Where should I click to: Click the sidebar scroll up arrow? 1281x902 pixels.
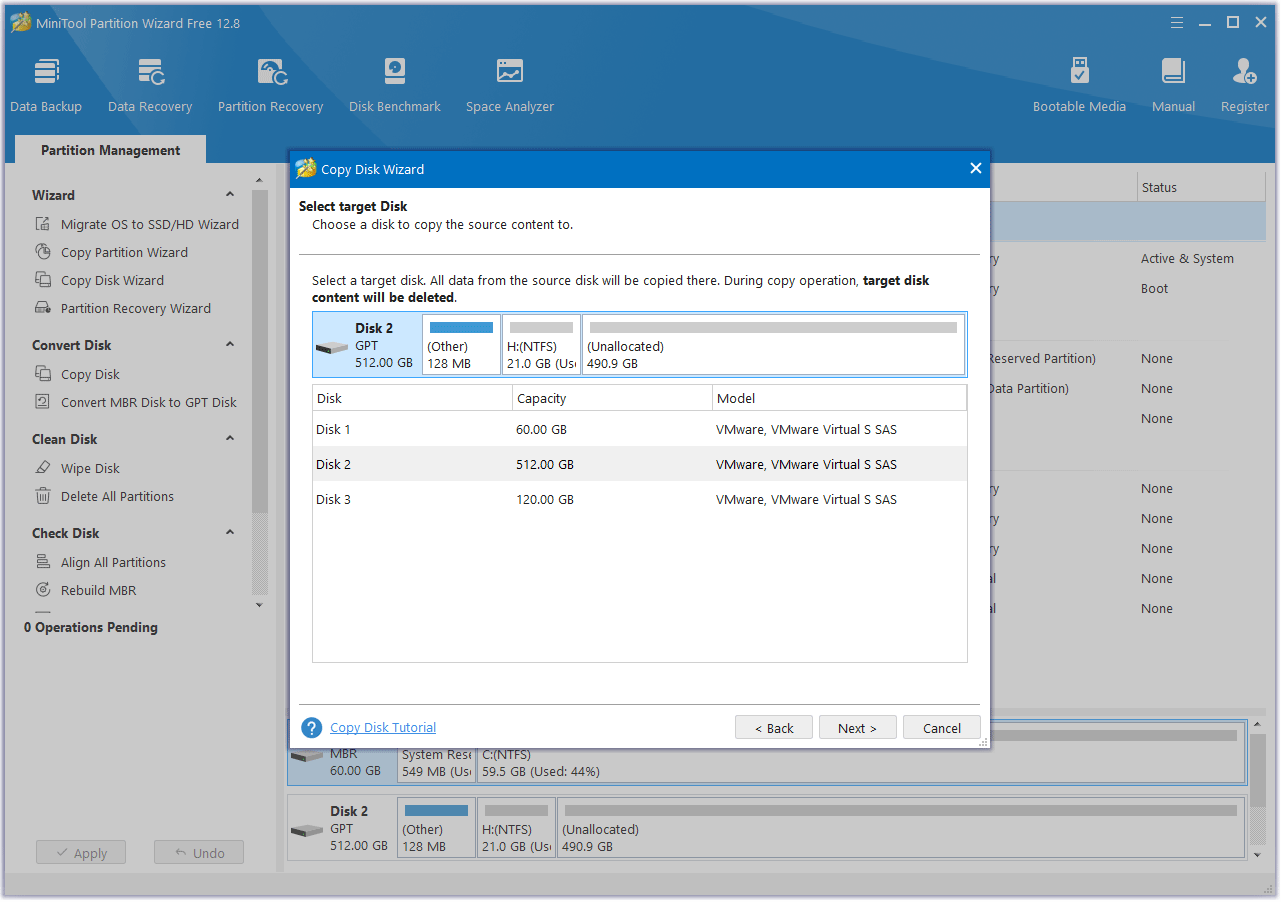(260, 179)
